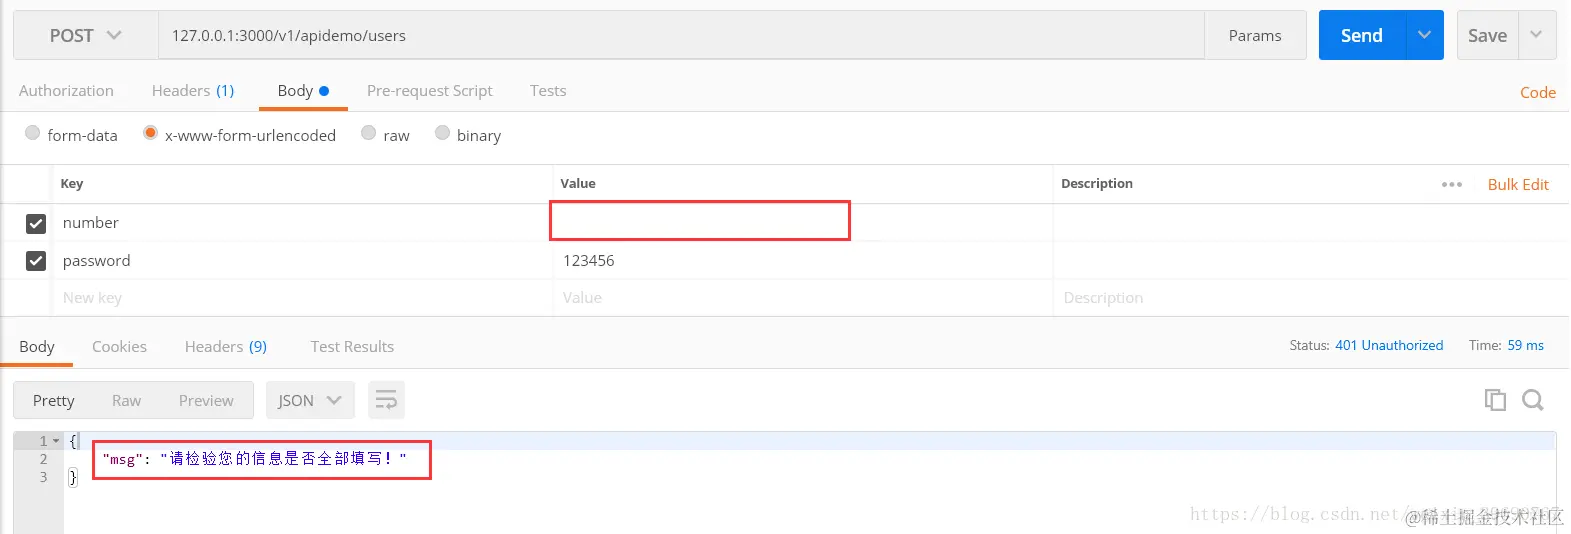Image resolution: width=1571 pixels, height=534 pixels.
Task: Open the JSON format dropdown
Action: pos(310,400)
